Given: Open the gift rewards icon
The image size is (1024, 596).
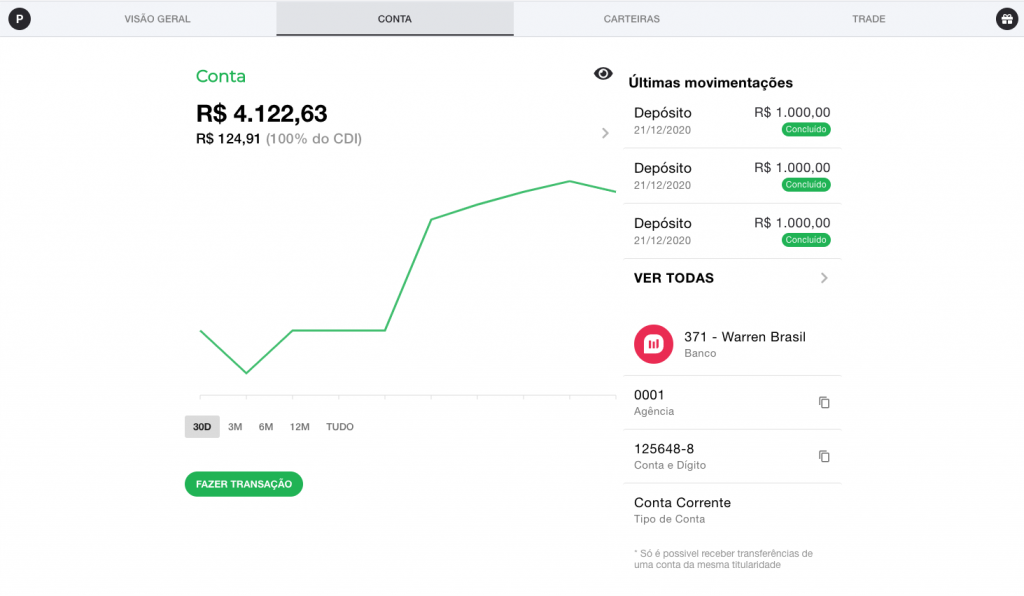Looking at the screenshot, I should click(1006, 19).
